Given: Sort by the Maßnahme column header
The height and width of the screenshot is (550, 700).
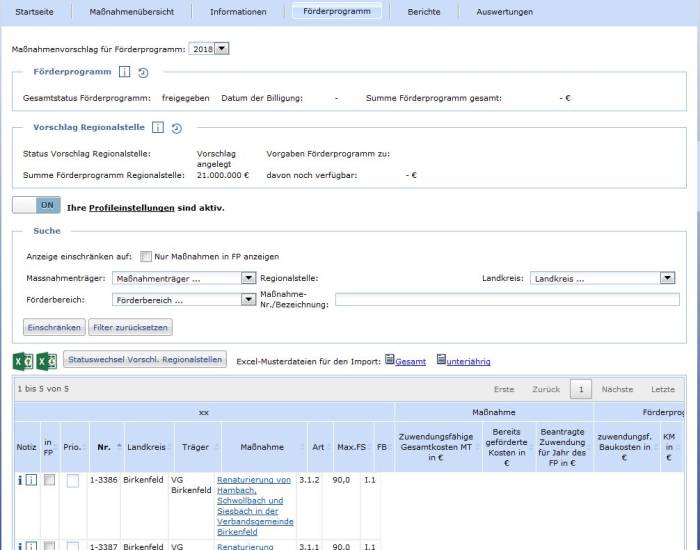Looking at the screenshot, I should [x=262, y=447].
